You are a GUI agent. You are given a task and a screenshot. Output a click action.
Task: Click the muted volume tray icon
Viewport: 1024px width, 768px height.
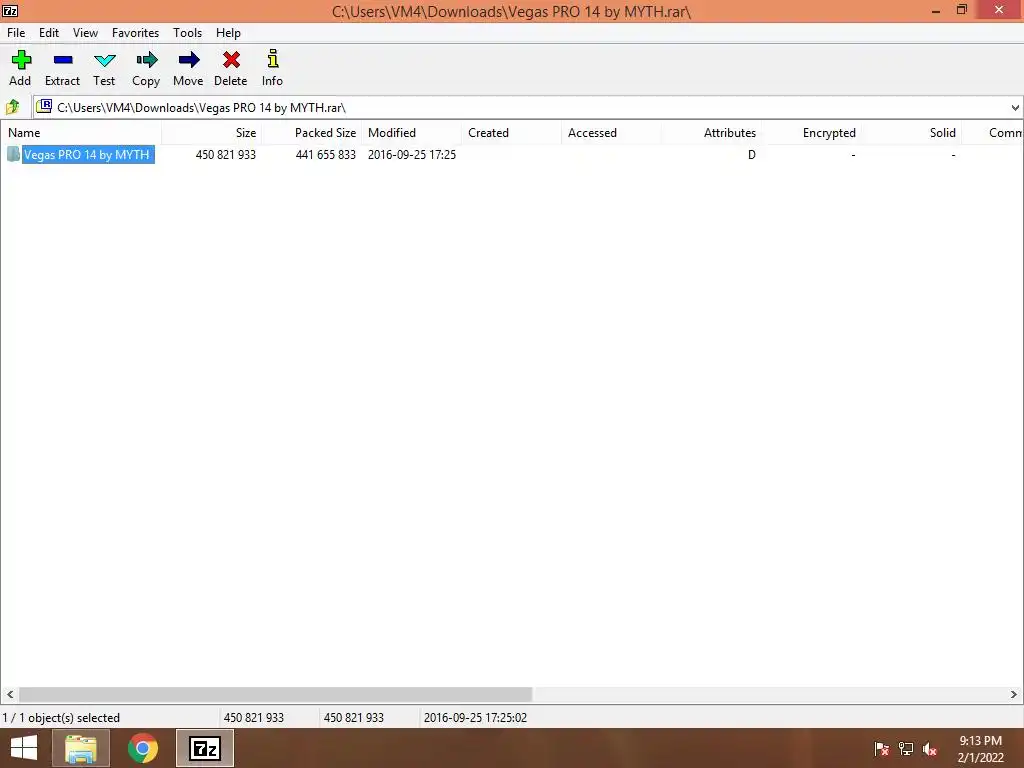click(x=930, y=749)
